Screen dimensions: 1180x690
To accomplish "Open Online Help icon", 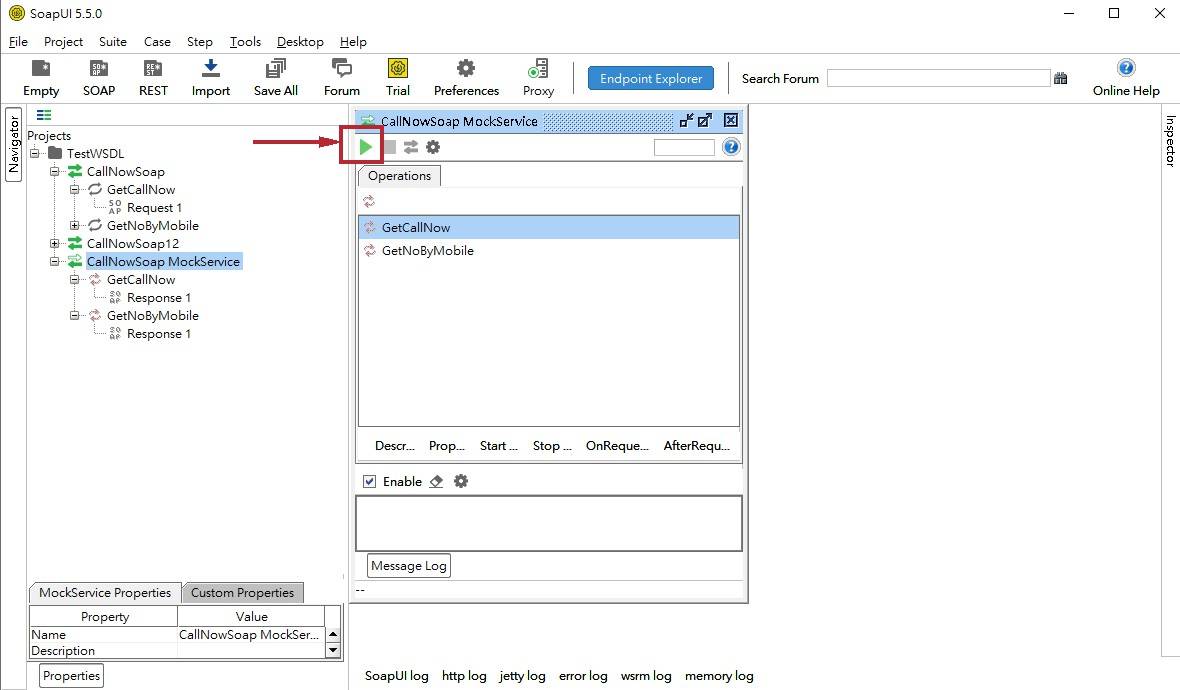I will click(x=1126, y=78).
